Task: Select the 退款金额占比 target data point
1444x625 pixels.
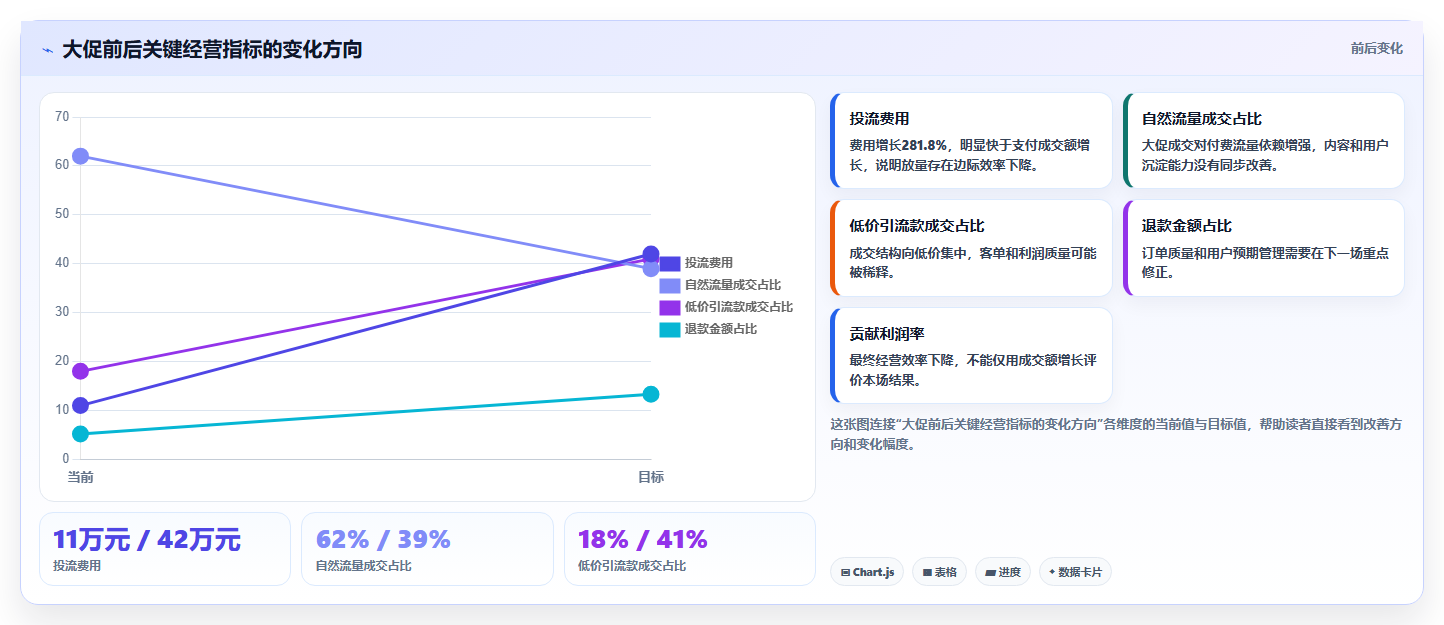Action: point(651,394)
